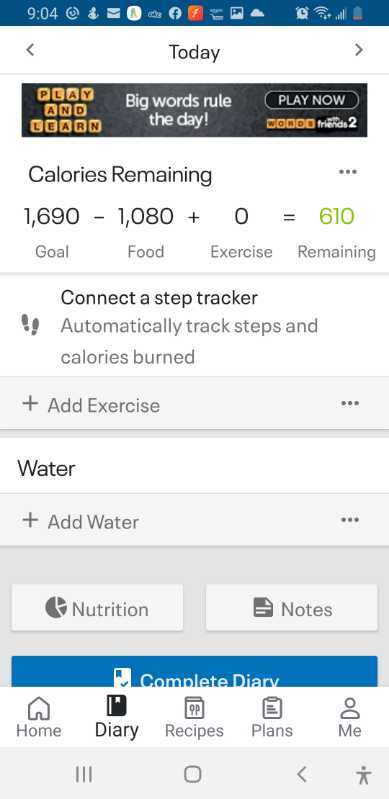Tap PLAY NOW in the ad banner
This screenshot has width=389, height=799.
312,100
